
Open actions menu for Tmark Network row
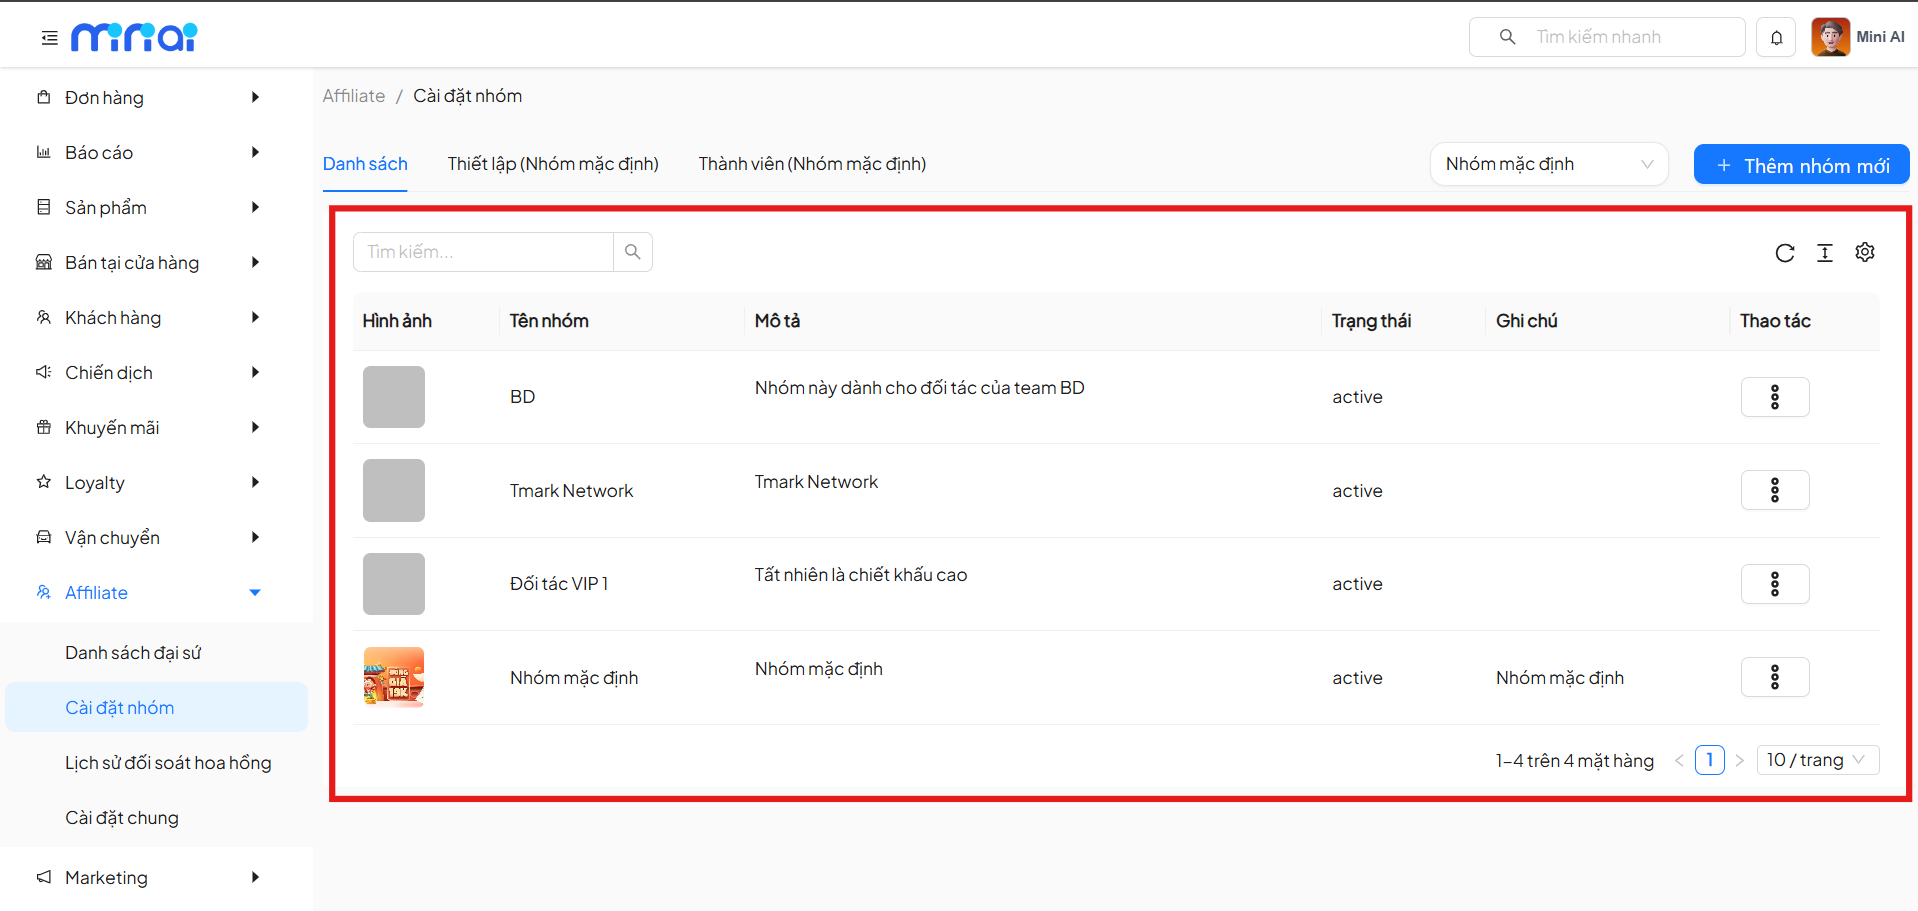[1774, 490]
